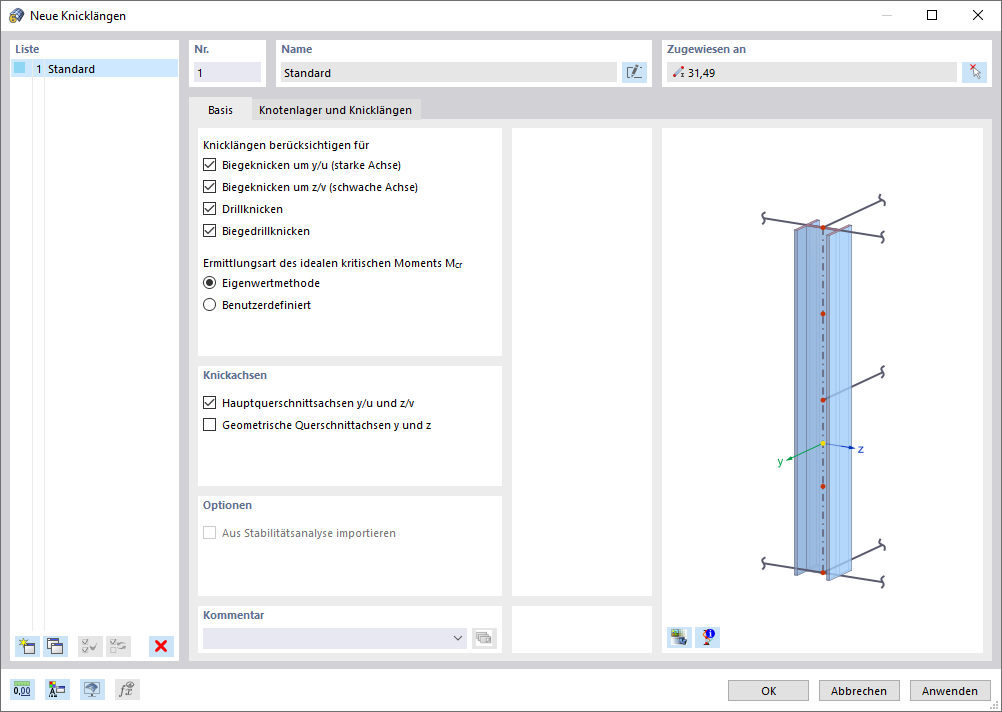Open units and decimals 0,00 icon
Screen dimensions: 1002x712
click(22, 690)
